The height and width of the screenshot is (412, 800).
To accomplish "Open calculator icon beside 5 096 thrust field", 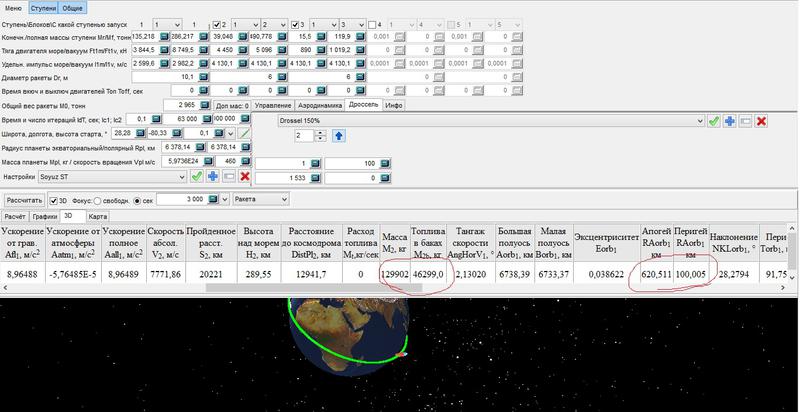I will 282,50.
